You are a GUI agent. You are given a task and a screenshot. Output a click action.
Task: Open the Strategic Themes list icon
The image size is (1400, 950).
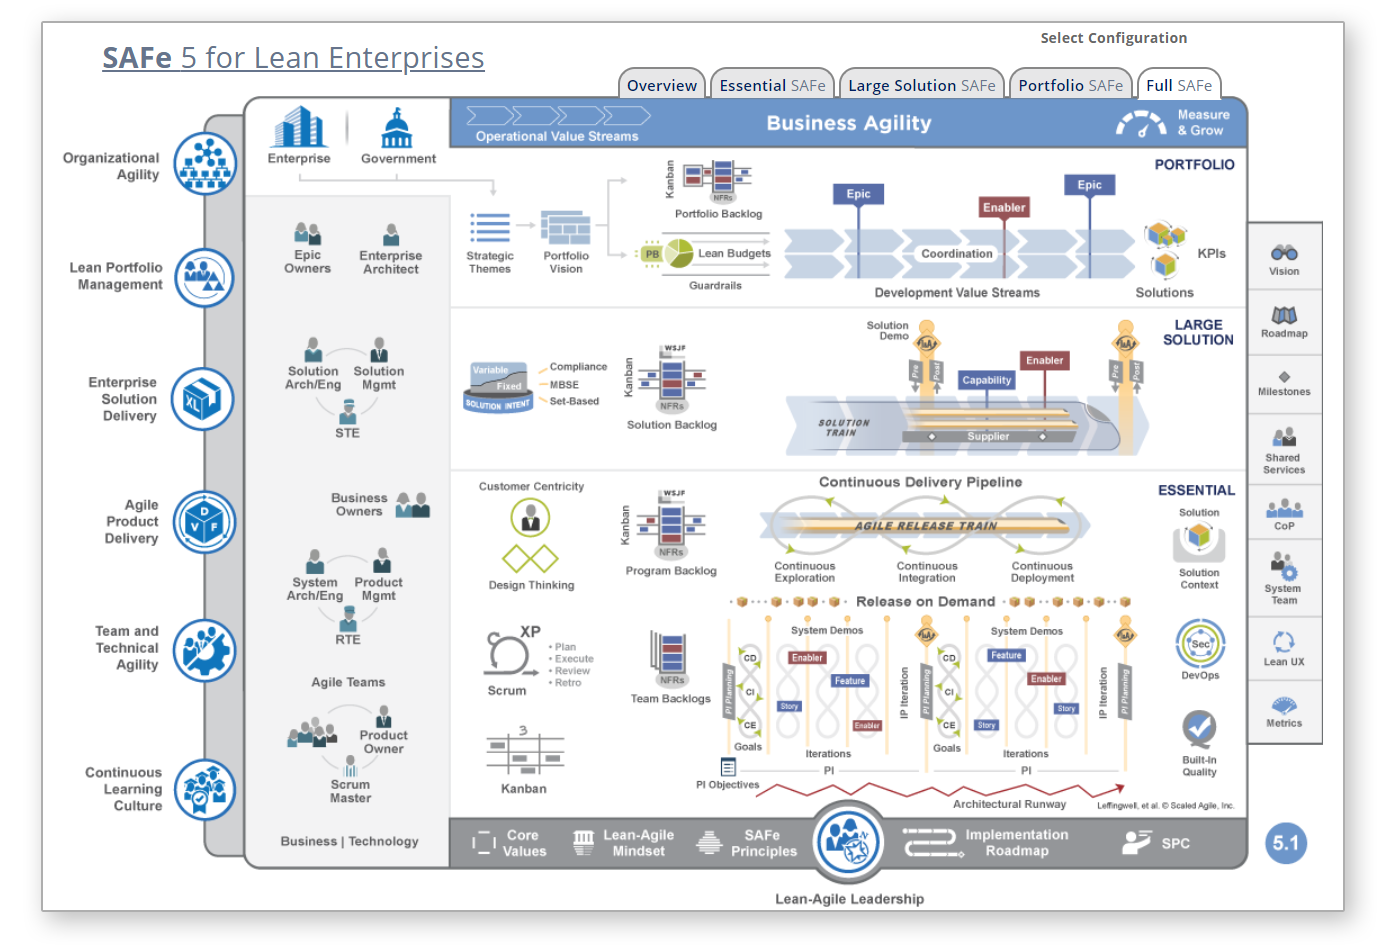tap(490, 228)
